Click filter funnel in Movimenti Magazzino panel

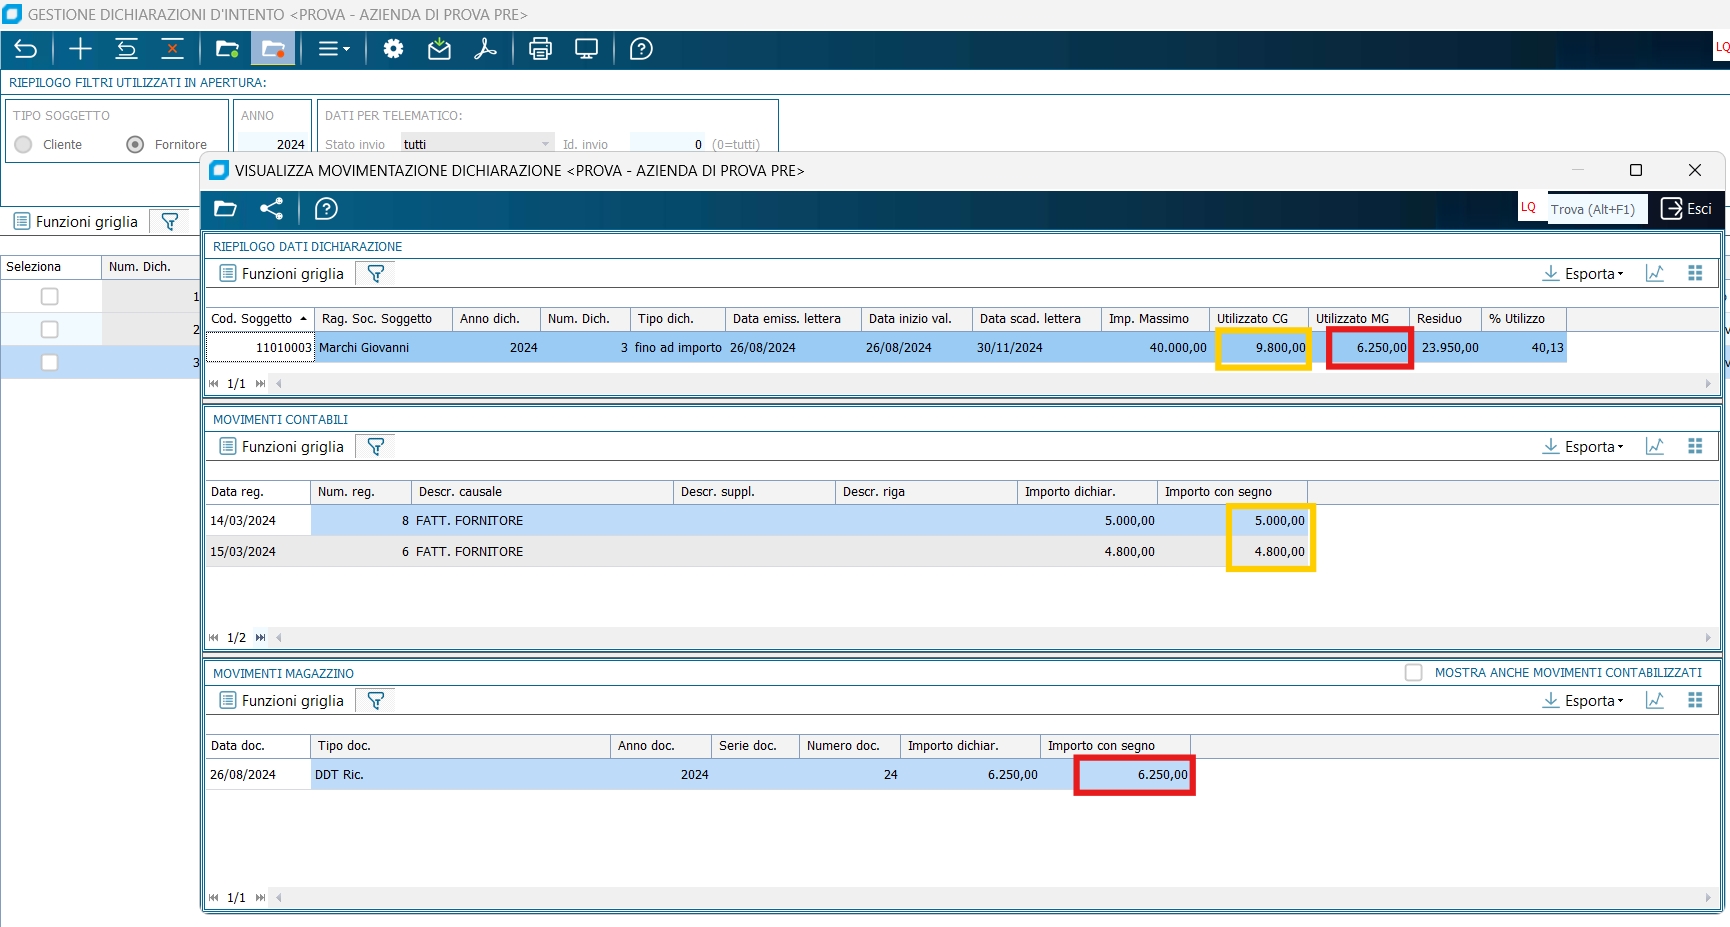pos(376,701)
